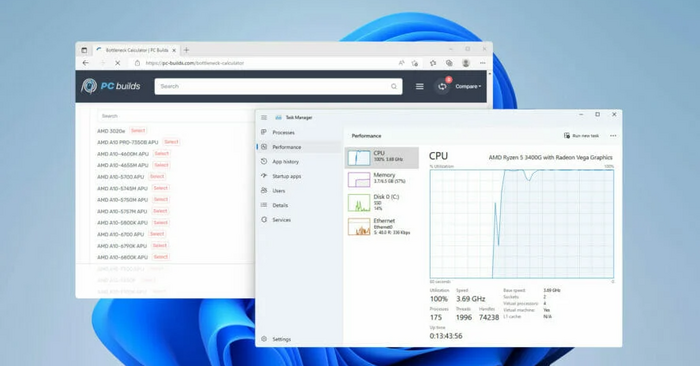Select the Ethernet performance item

coord(382,226)
